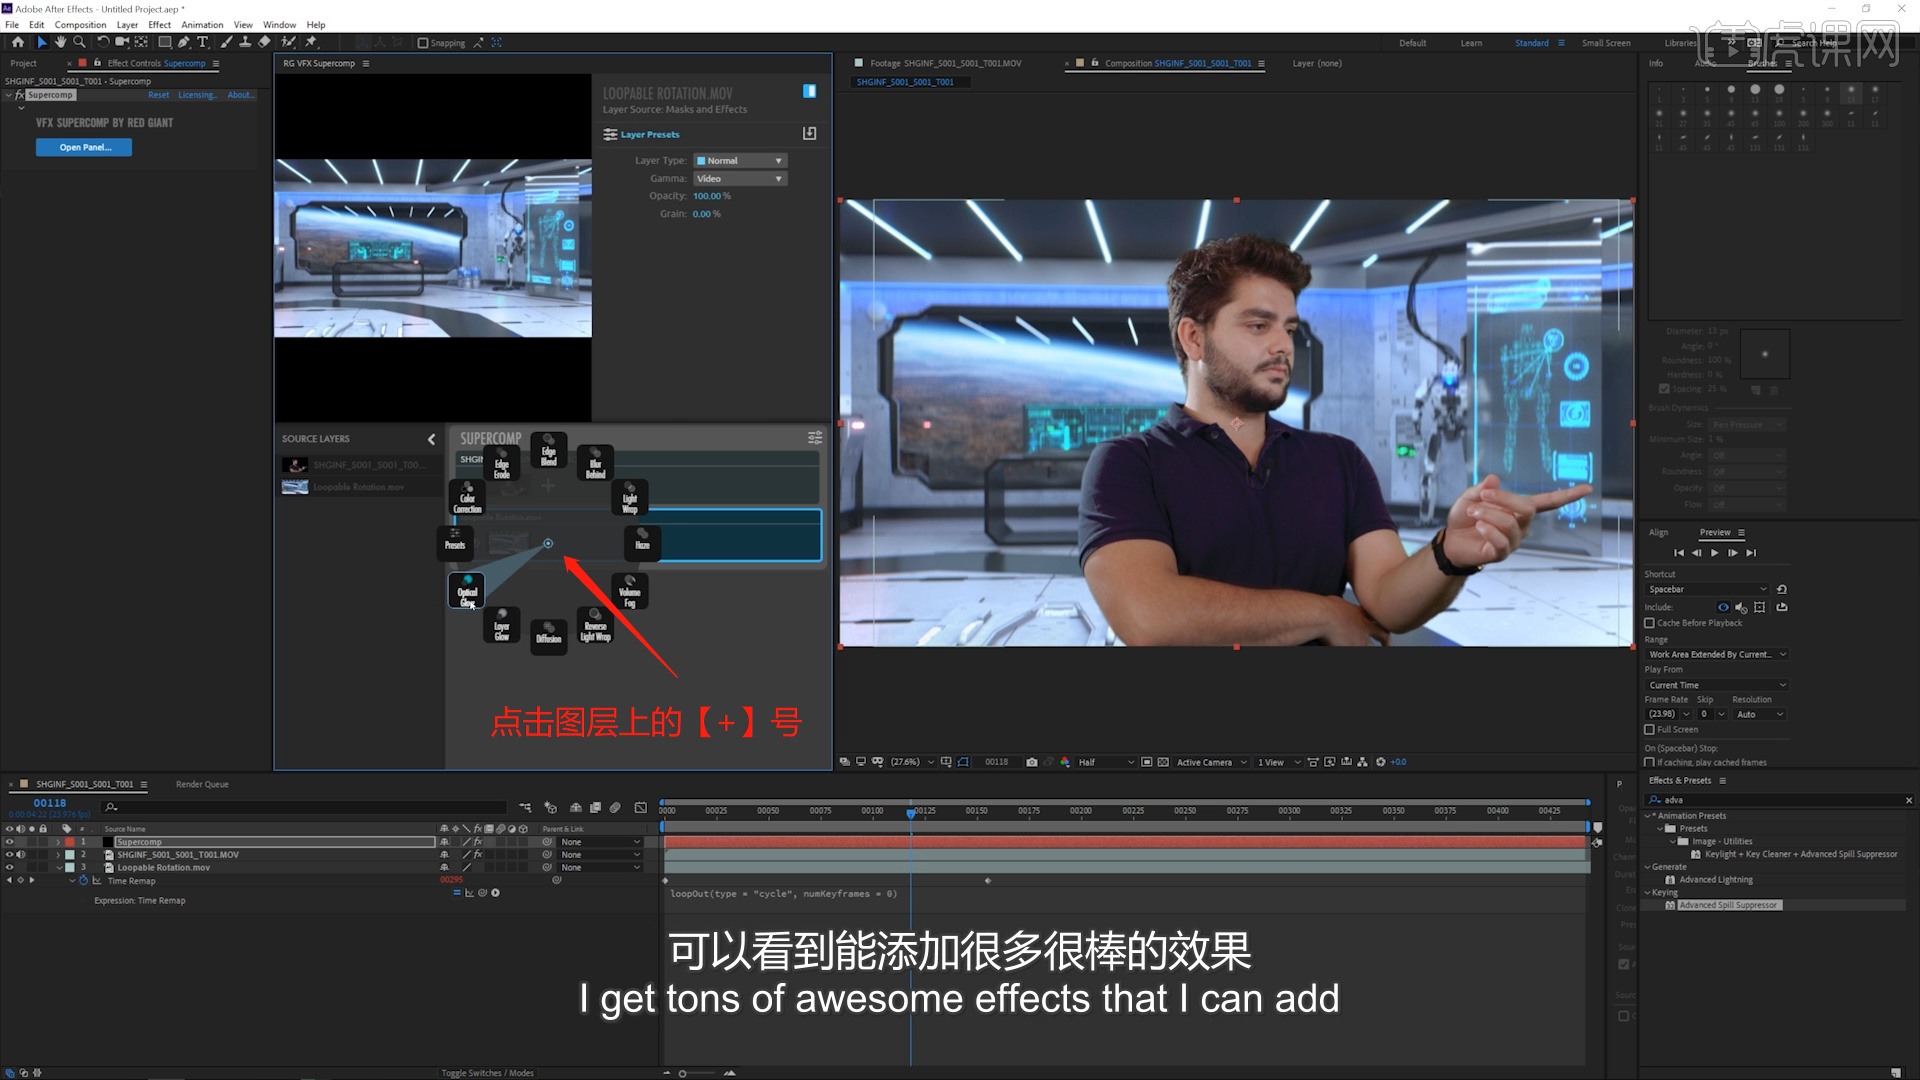Click the Volume Fog effect node
Image resolution: width=1920 pixels, height=1080 pixels.
pos(630,591)
